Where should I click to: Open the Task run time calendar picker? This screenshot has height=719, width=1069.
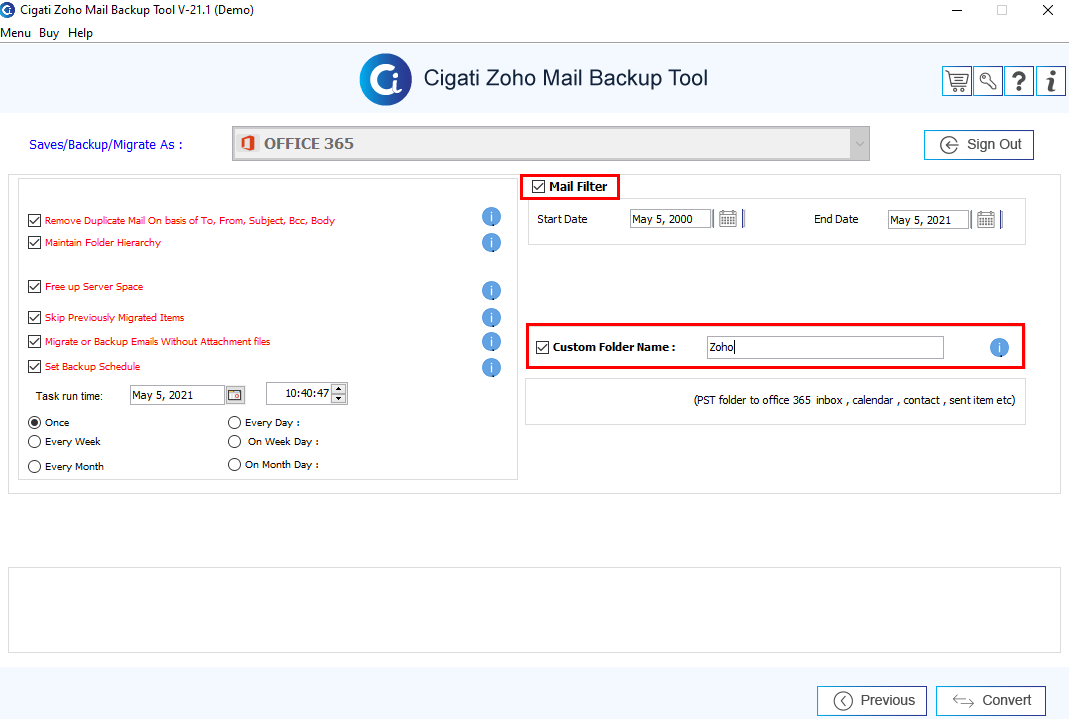click(235, 395)
